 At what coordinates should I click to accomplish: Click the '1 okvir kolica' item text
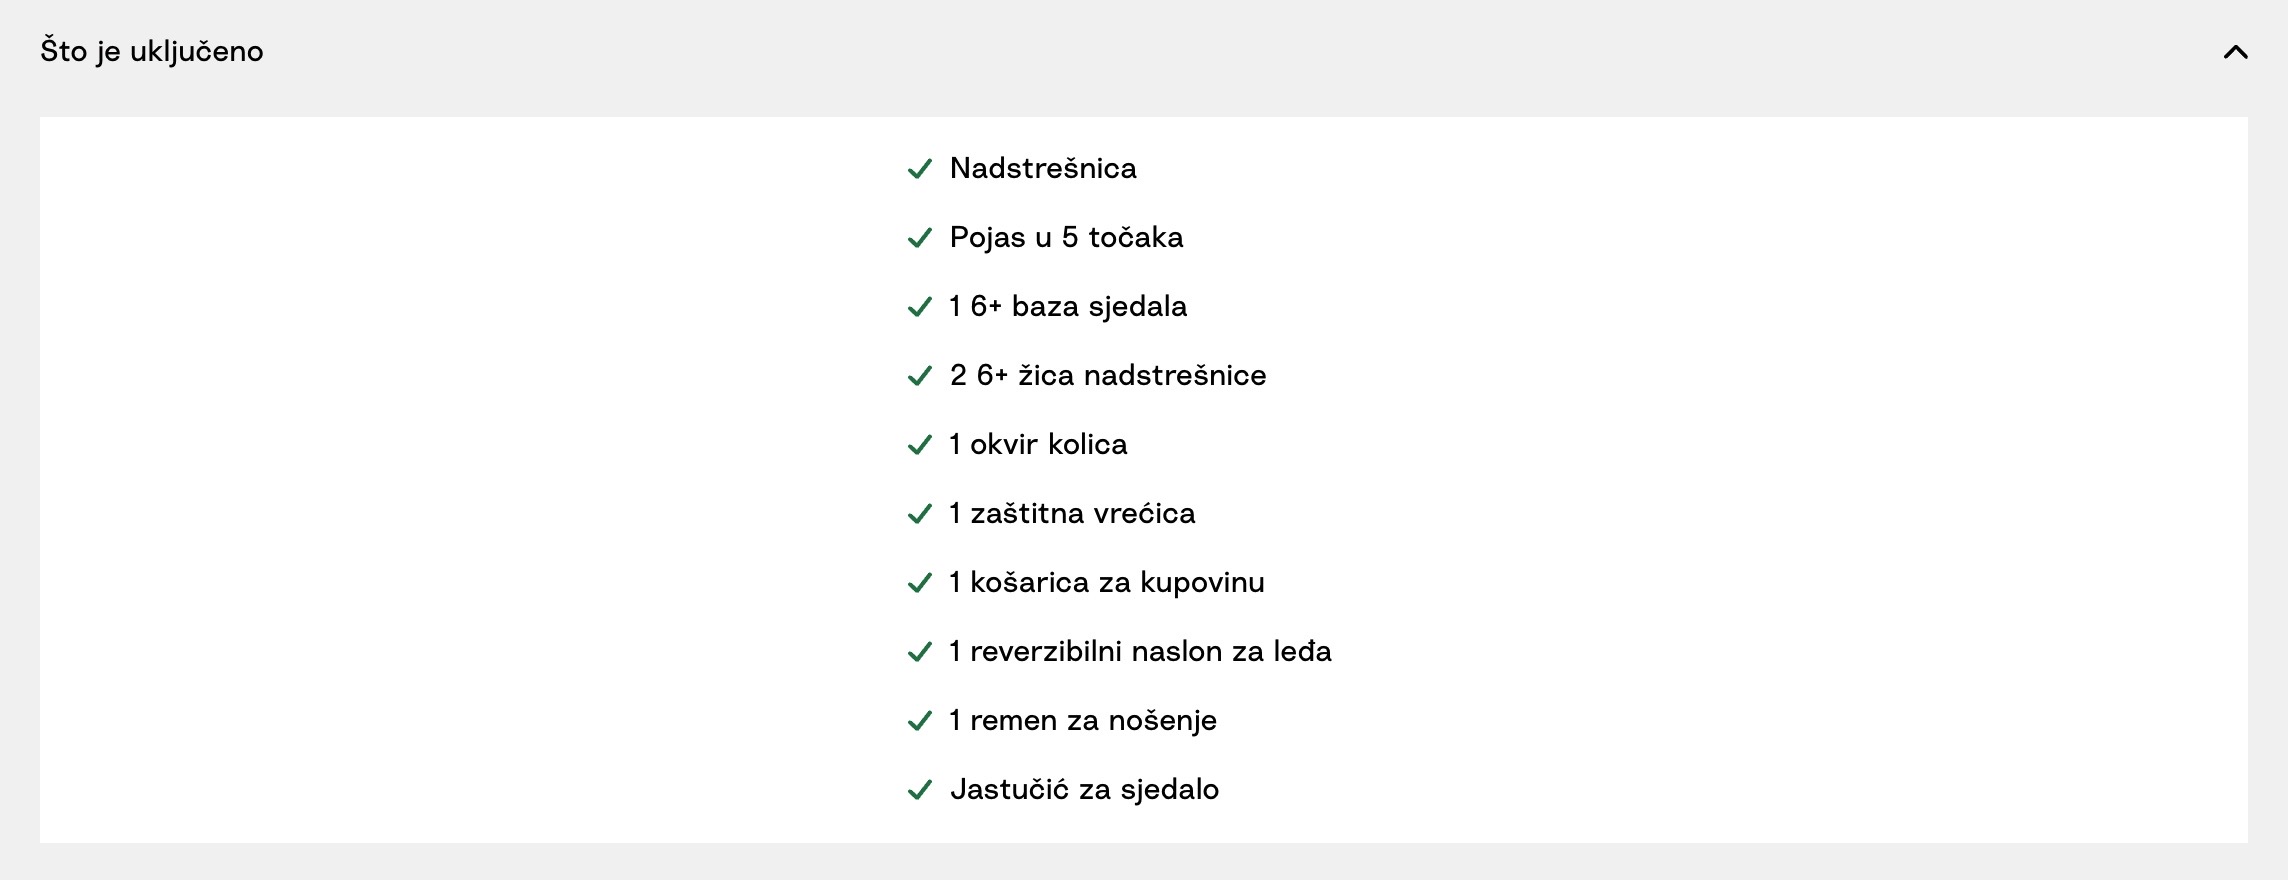point(1038,444)
